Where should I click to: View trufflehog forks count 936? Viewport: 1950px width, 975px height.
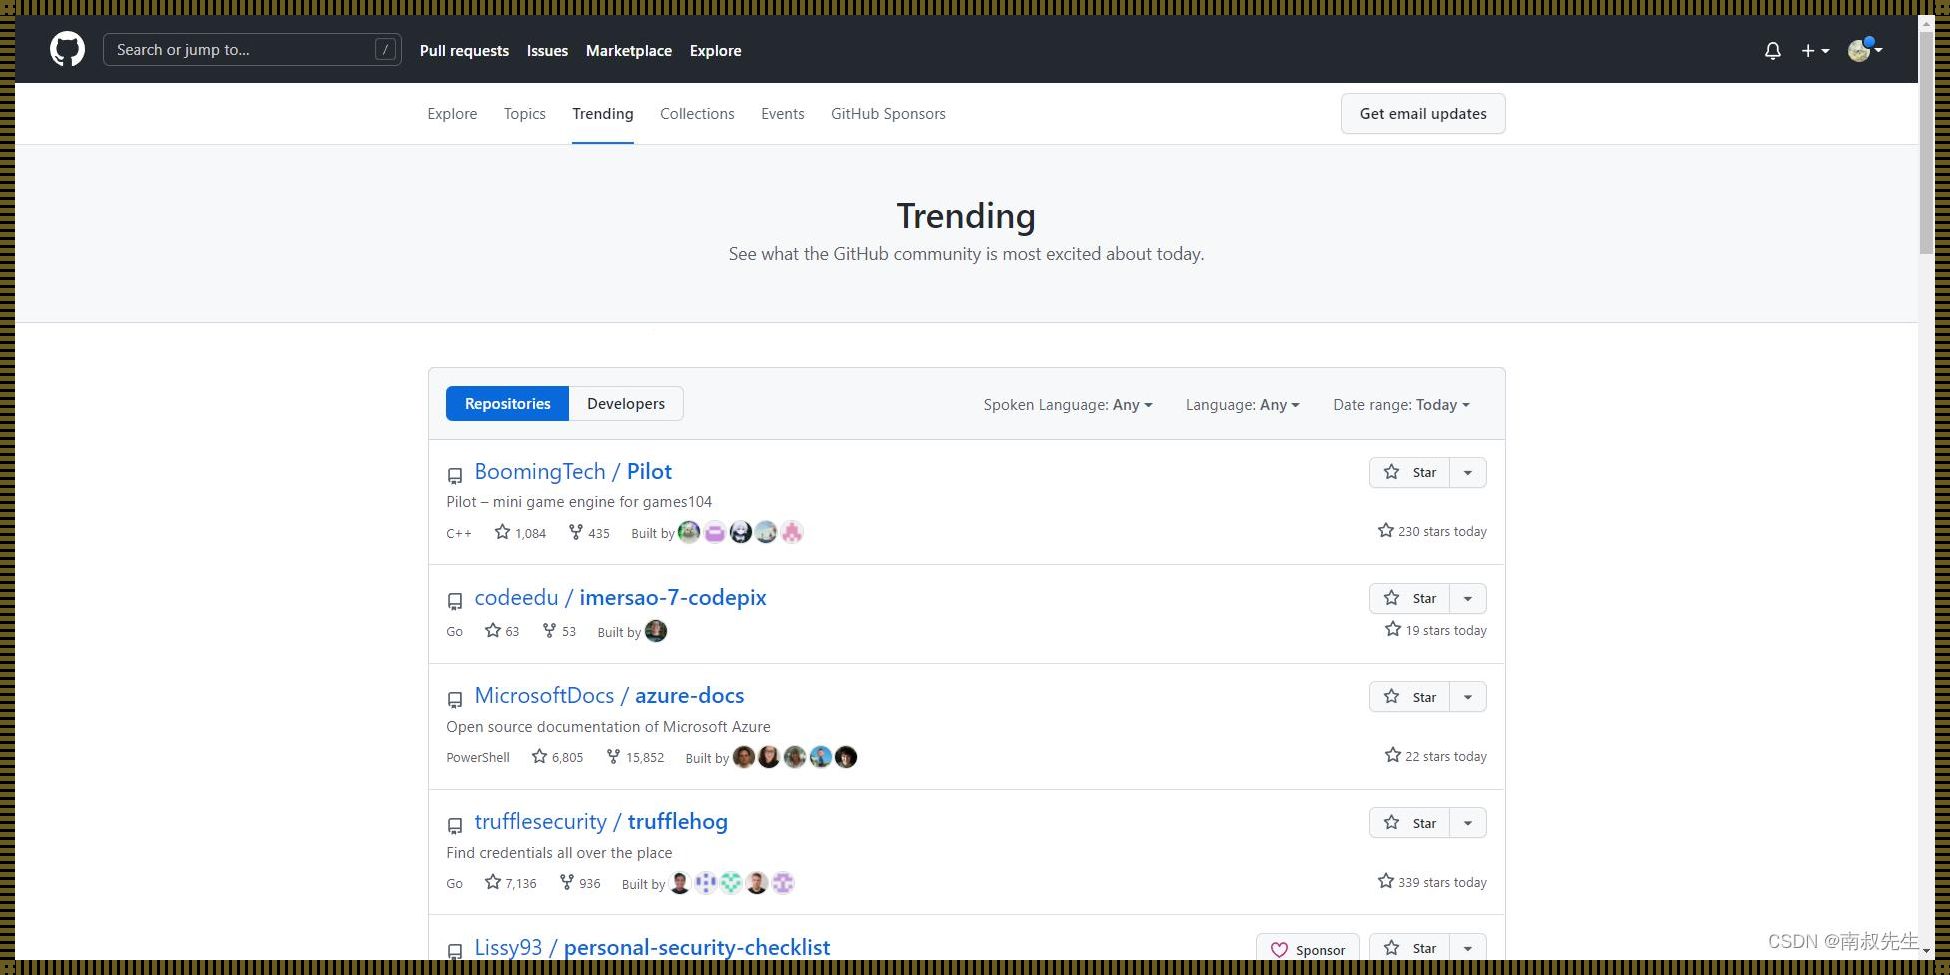[x=580, y=883]
